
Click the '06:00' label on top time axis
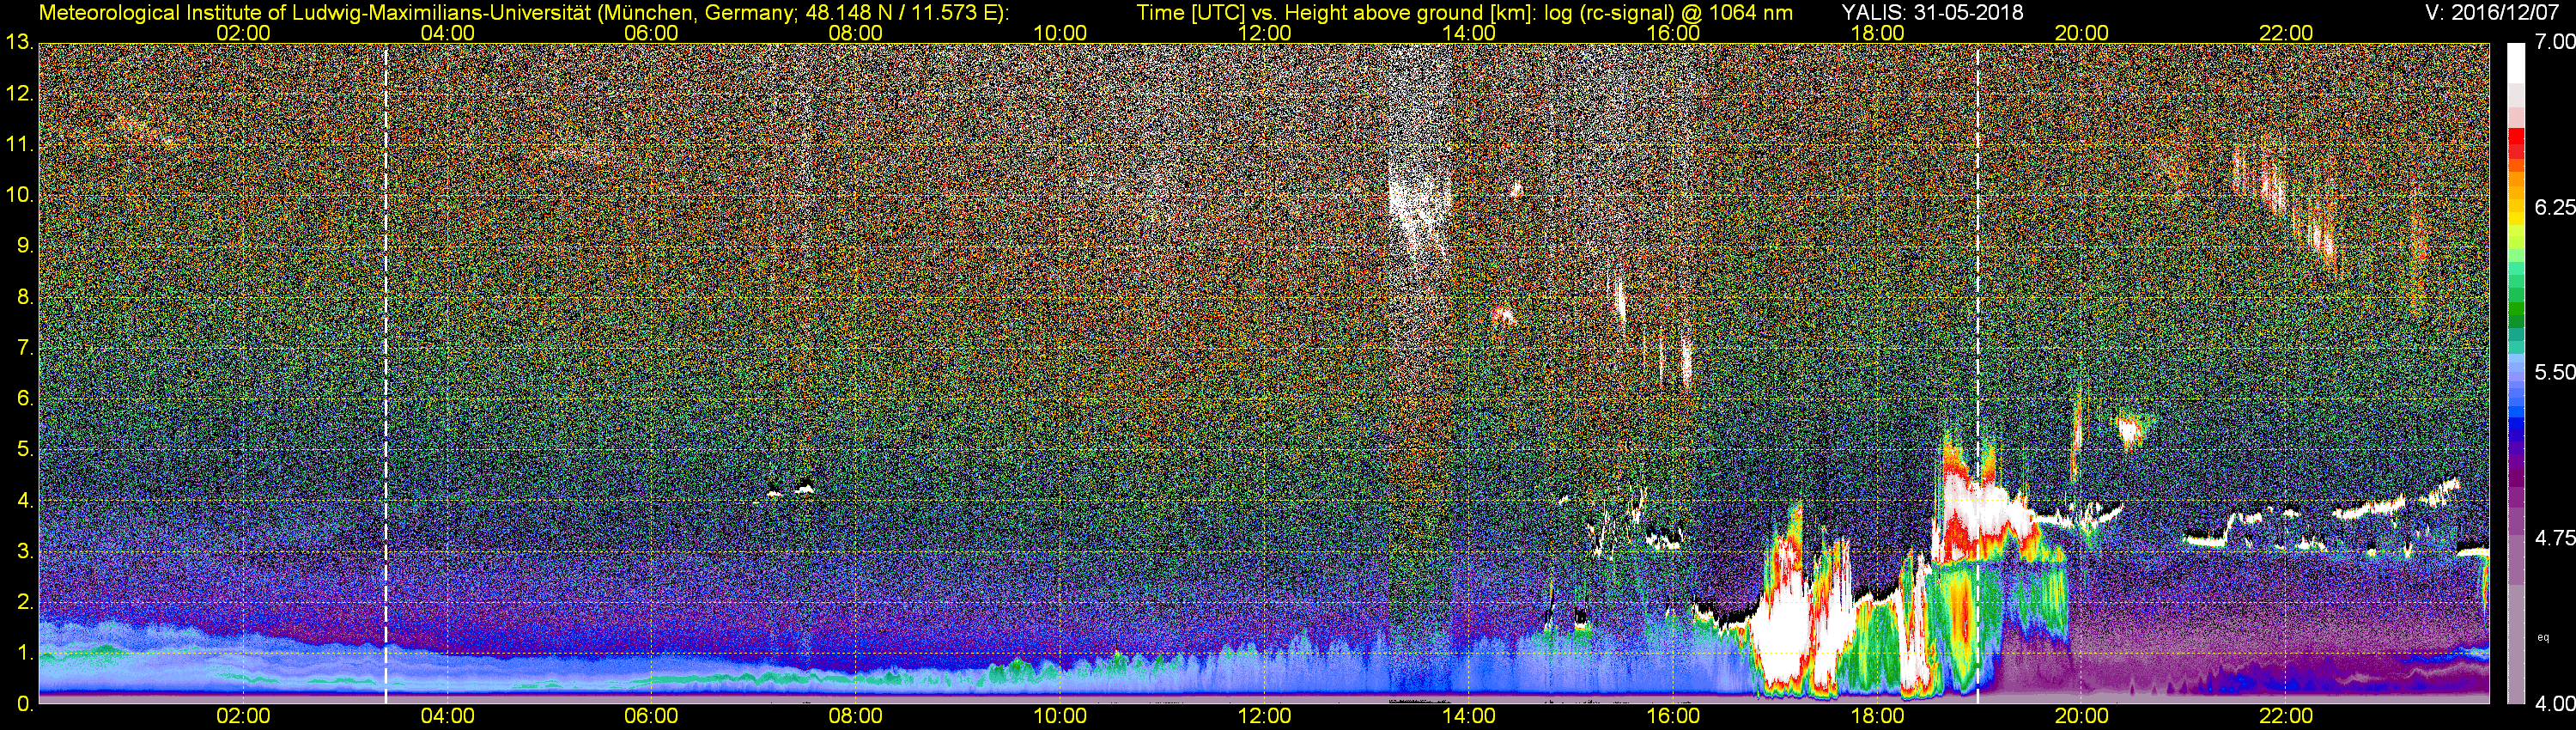(x=651, y=33)
